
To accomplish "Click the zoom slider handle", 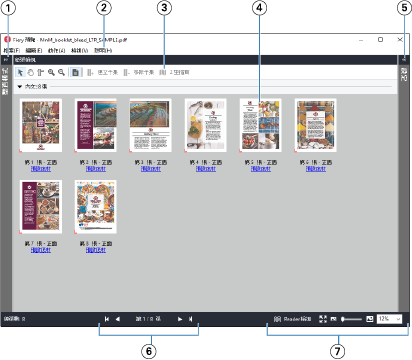I will click(x=343, y=319).
